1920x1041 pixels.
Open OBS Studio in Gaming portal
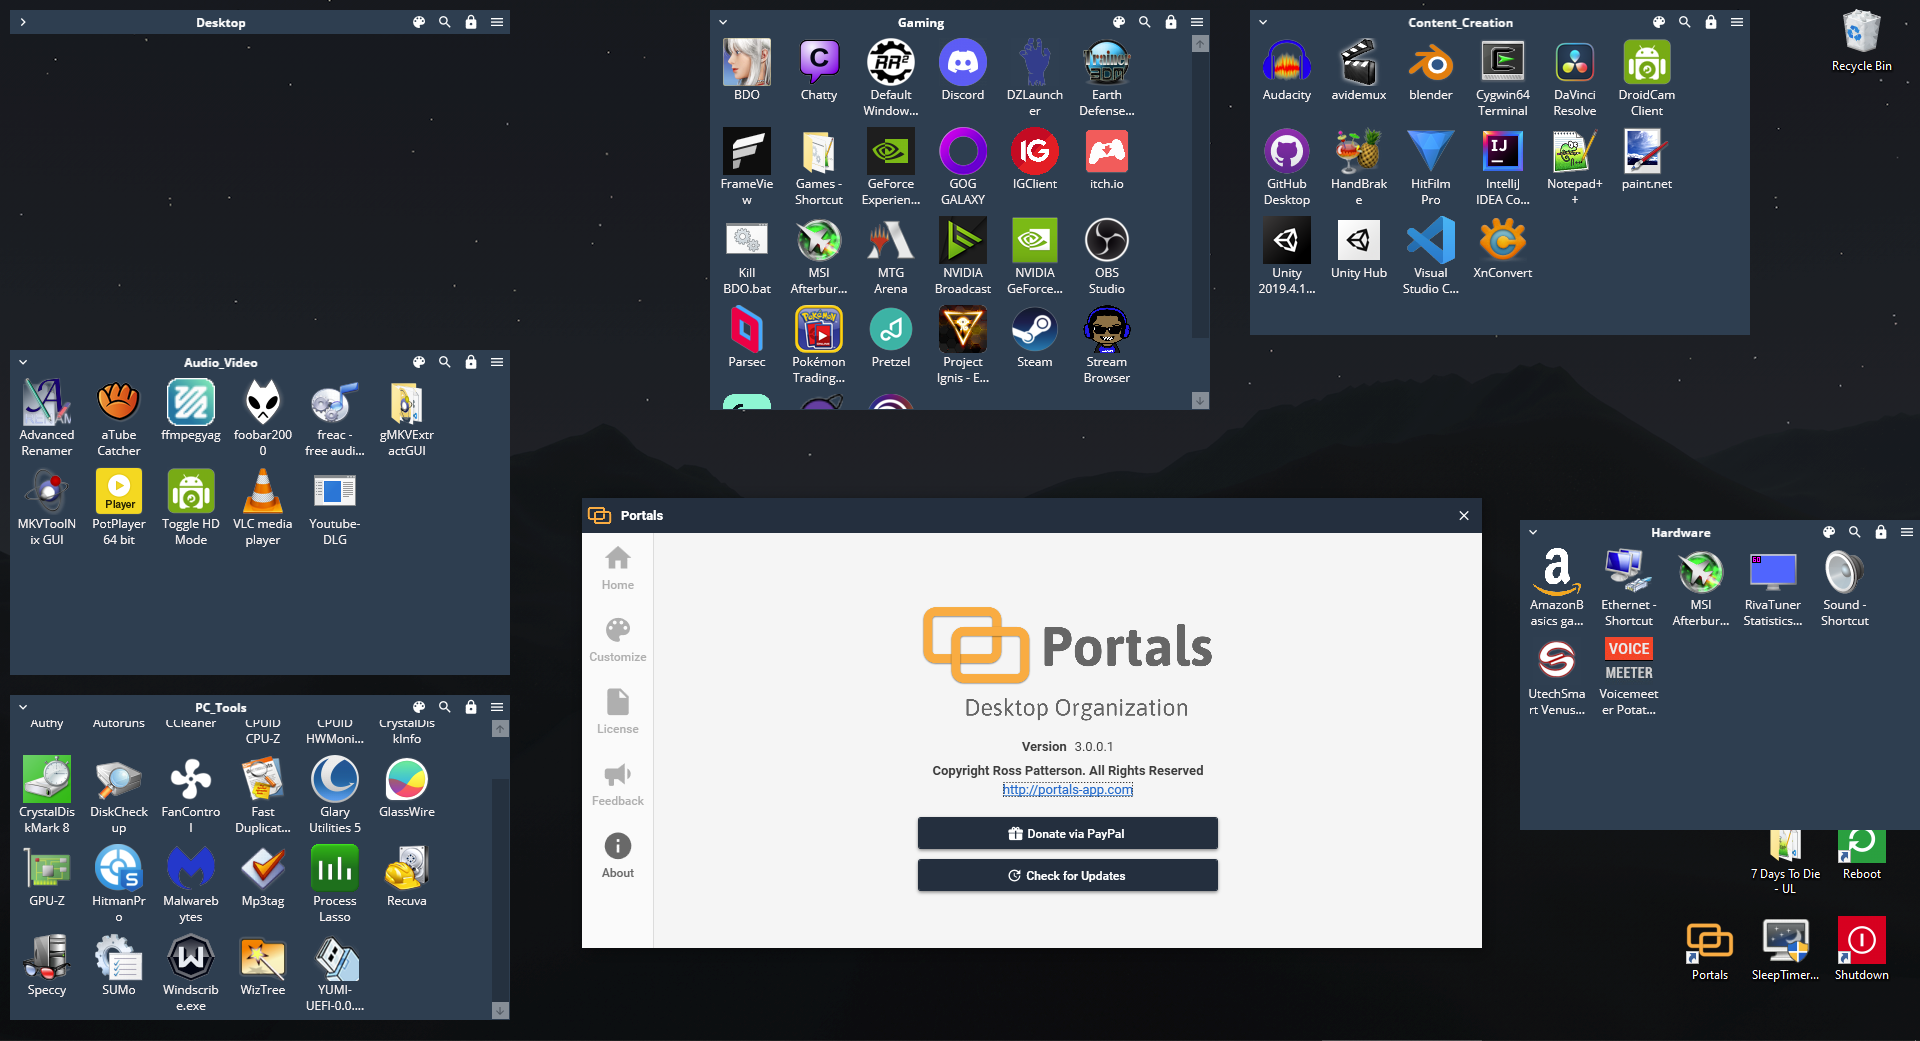click(1106, 257)
